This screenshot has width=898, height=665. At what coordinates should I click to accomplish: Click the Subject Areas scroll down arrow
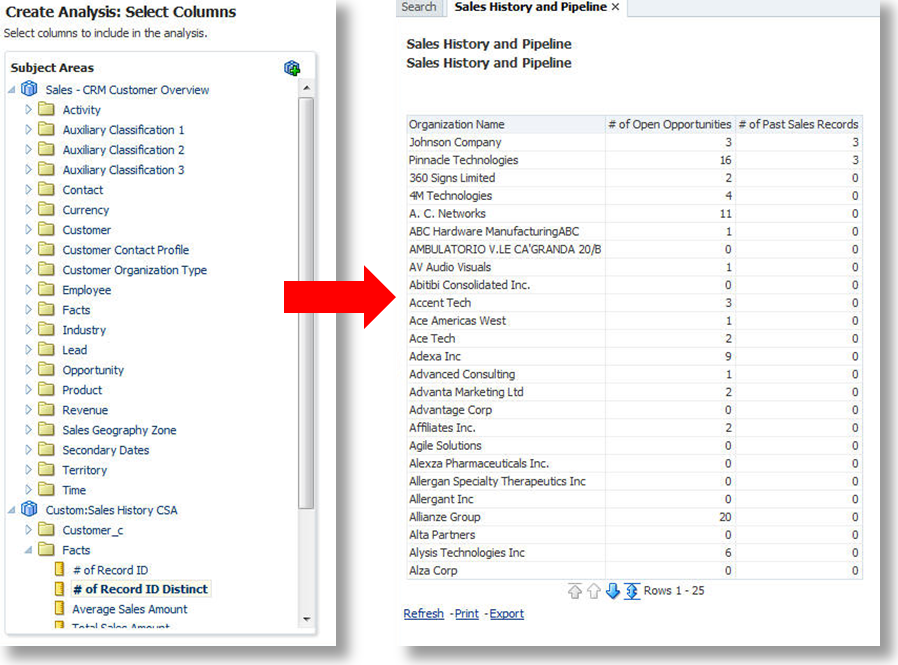click(x=306, y=619)
